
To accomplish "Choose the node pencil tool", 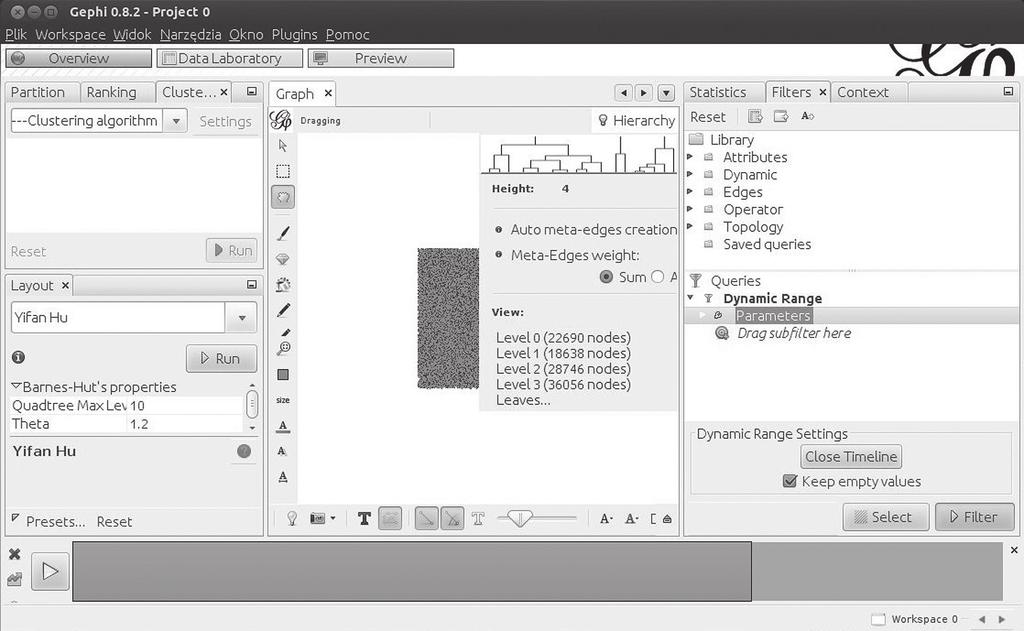I will click(x=283, y=310).
